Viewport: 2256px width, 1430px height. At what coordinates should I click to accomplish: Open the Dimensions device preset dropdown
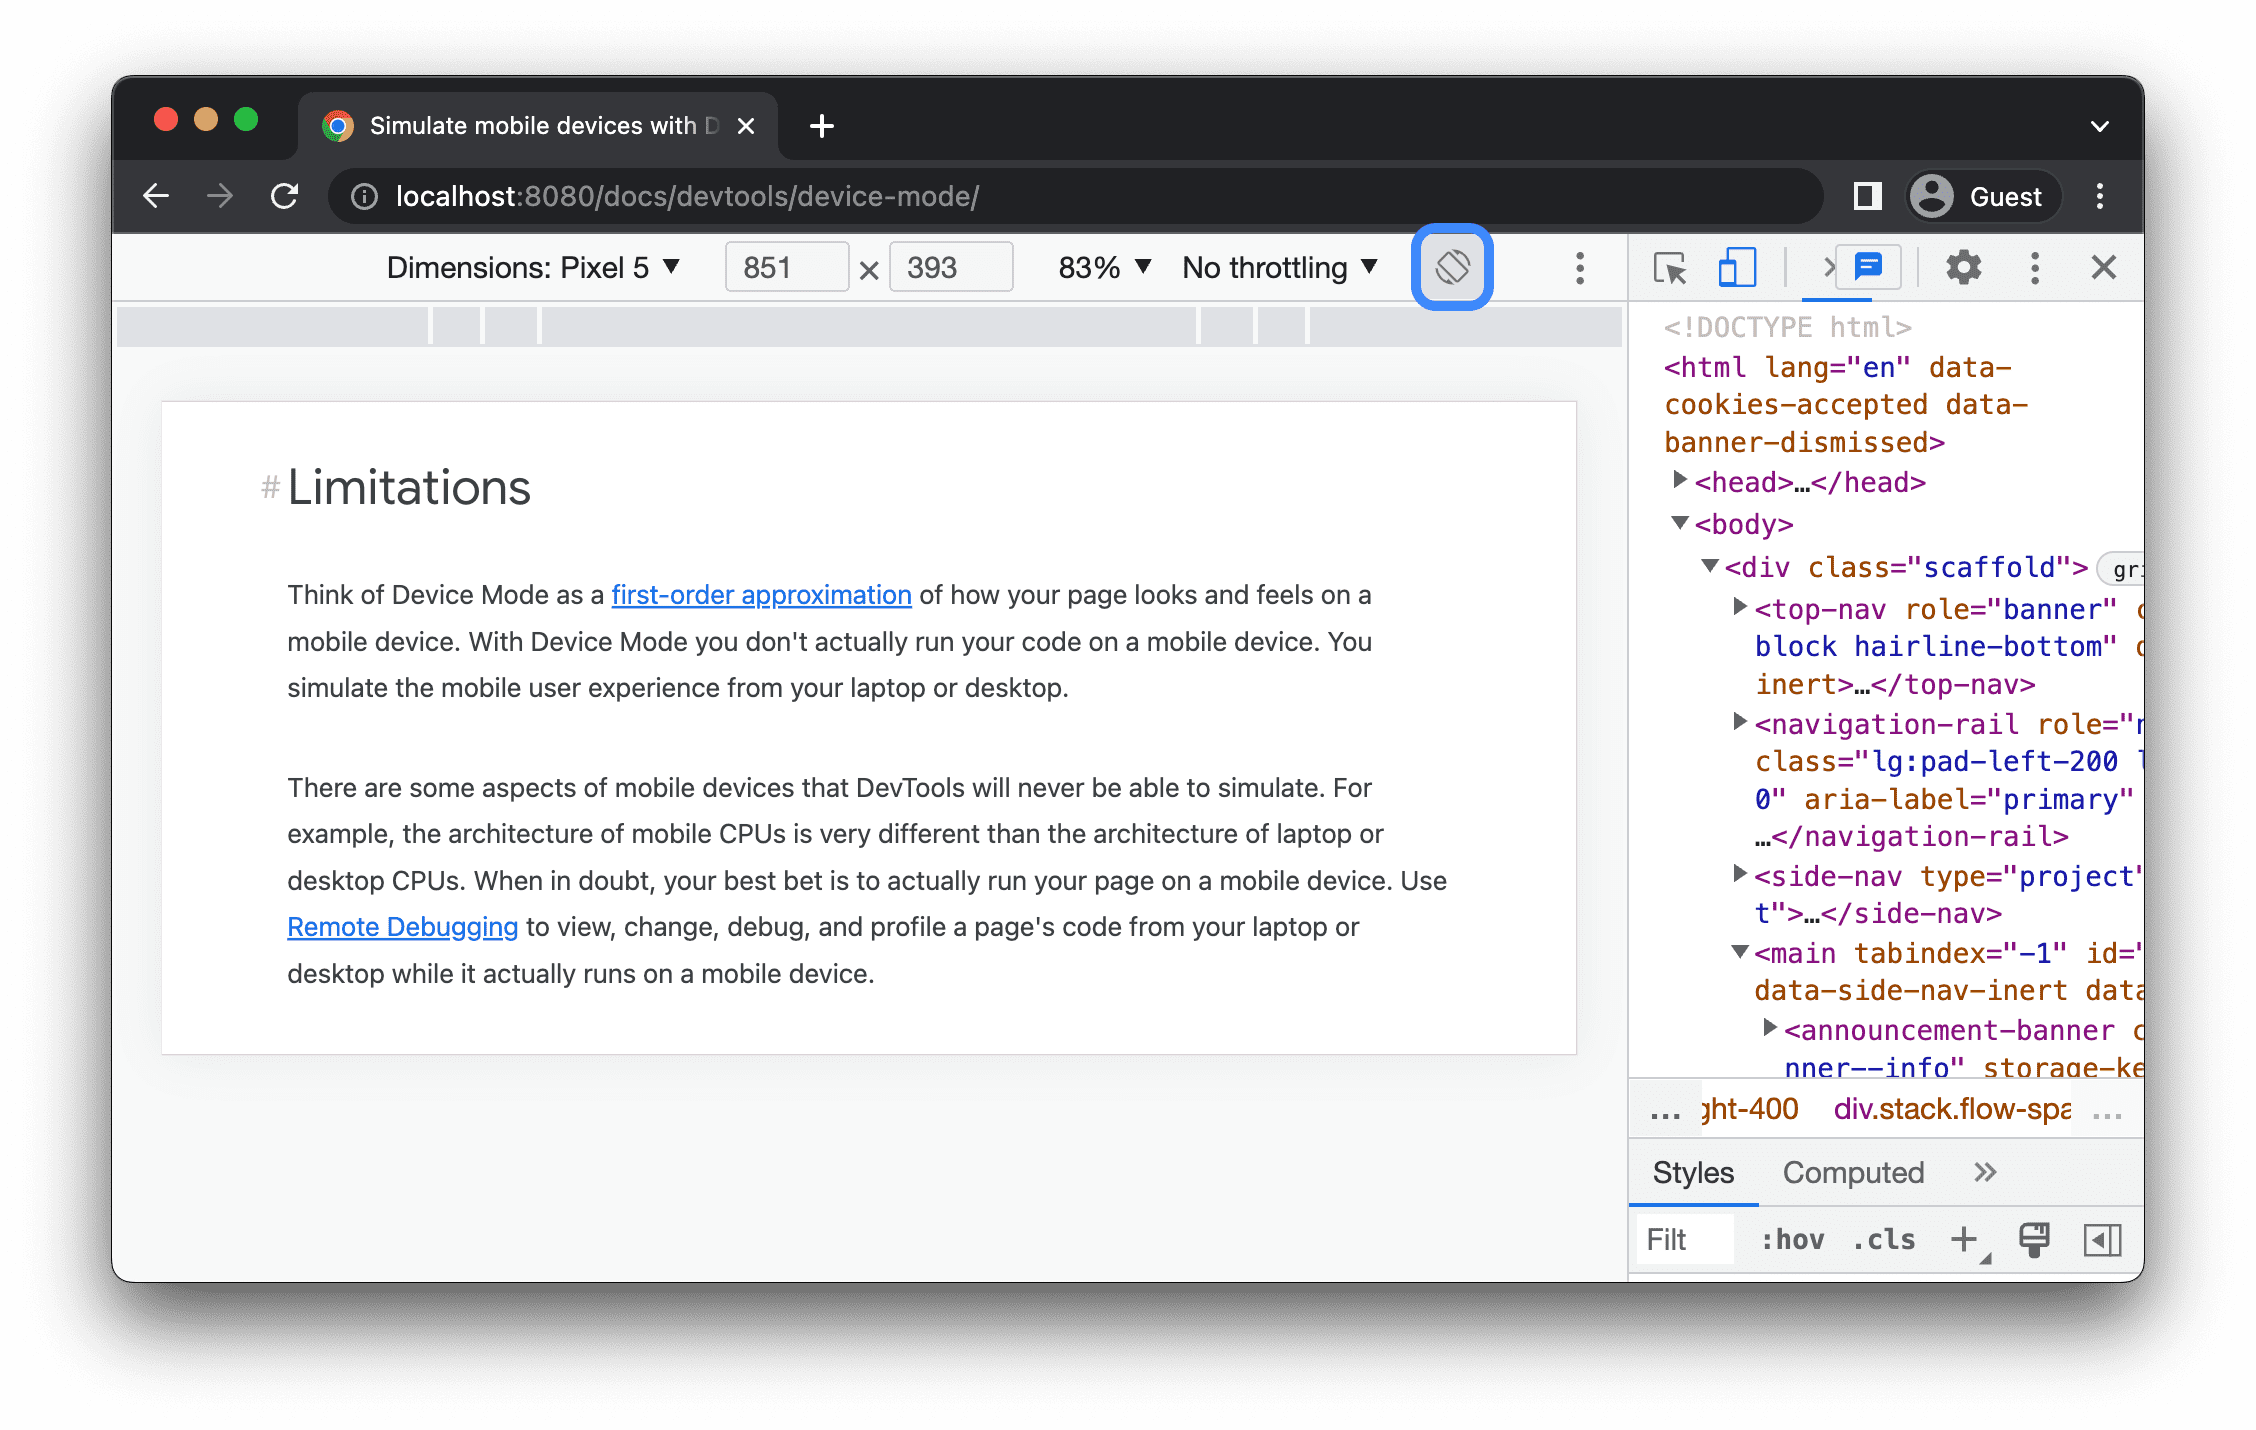528,268
